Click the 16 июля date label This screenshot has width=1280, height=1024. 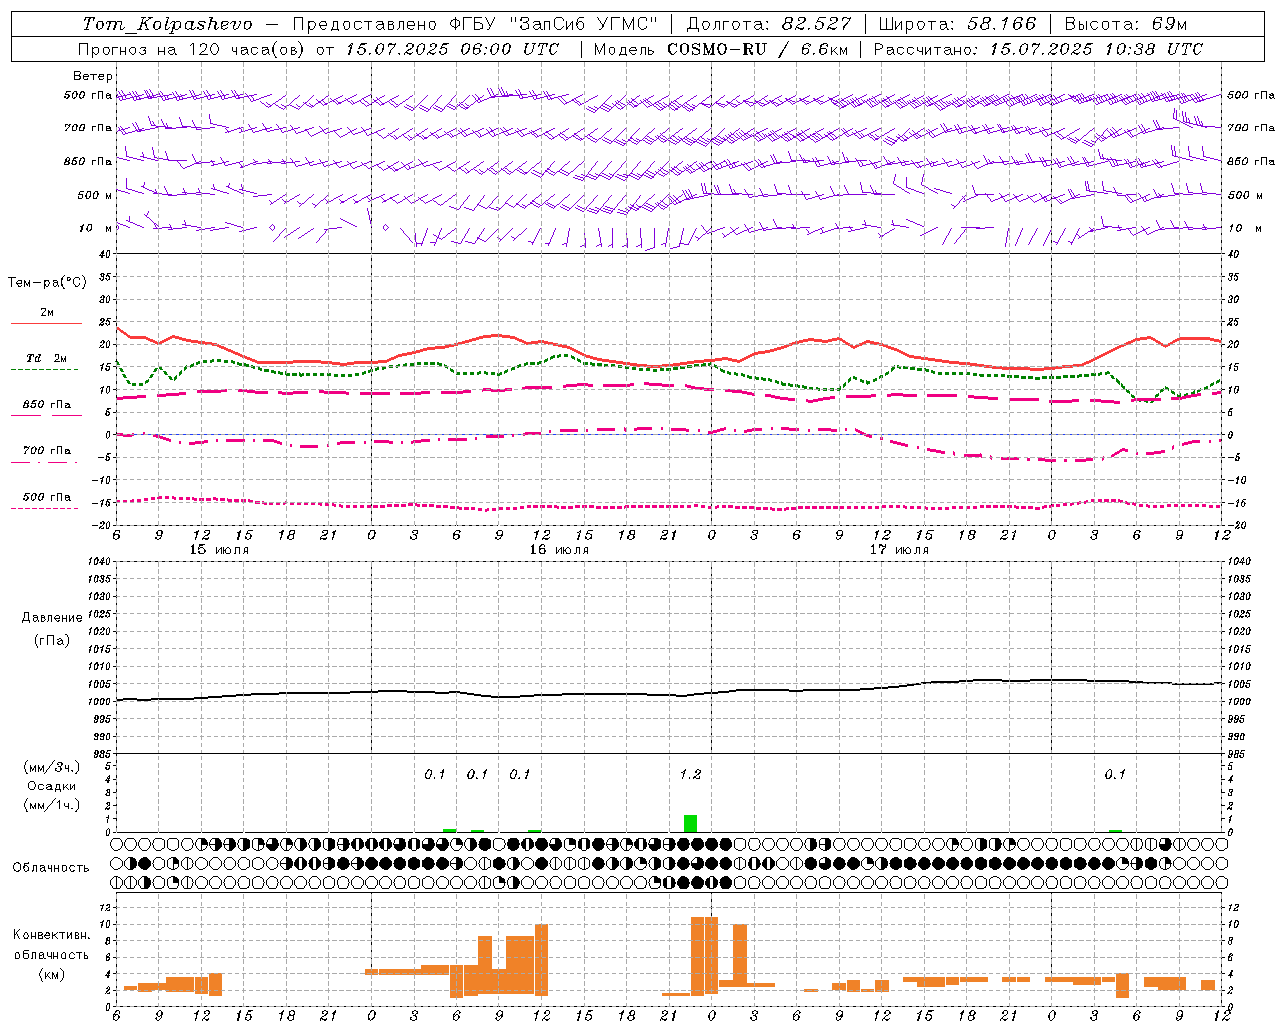point(559,550)
